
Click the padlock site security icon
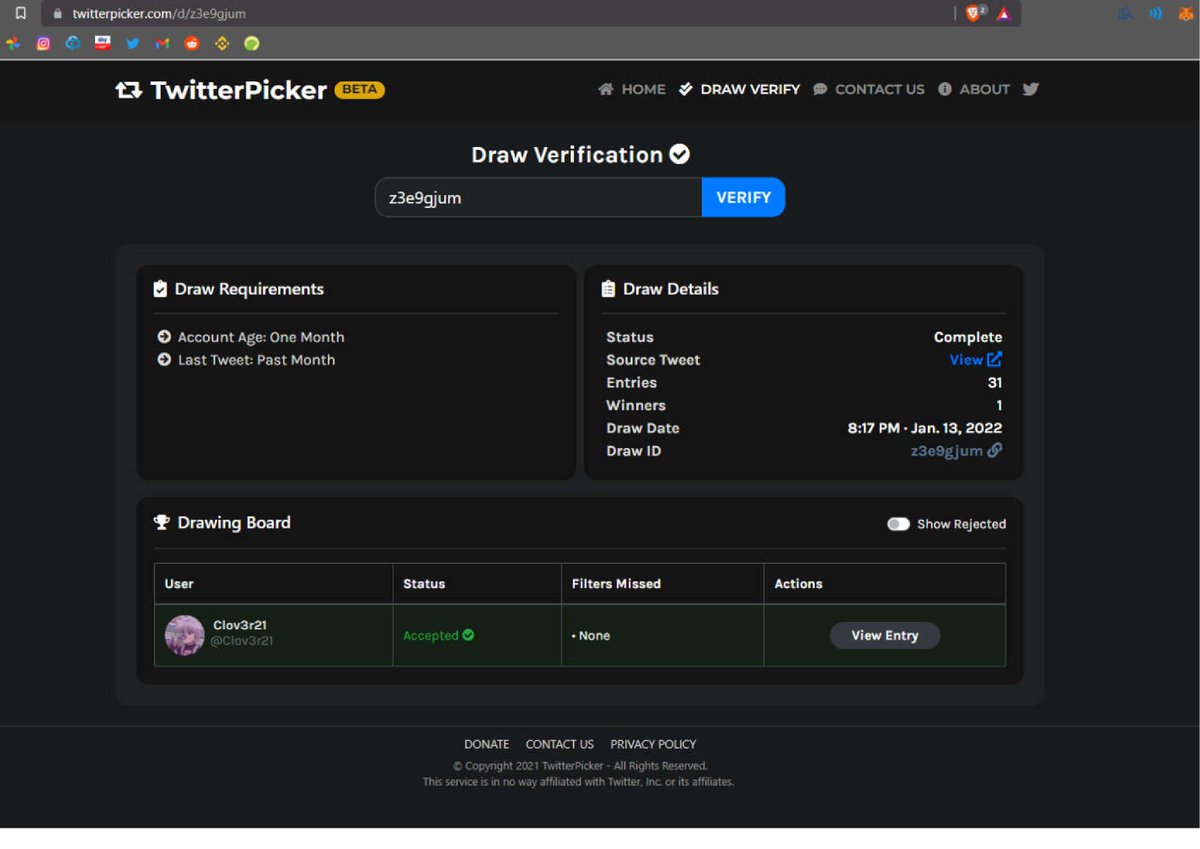[x=57, y=14]
